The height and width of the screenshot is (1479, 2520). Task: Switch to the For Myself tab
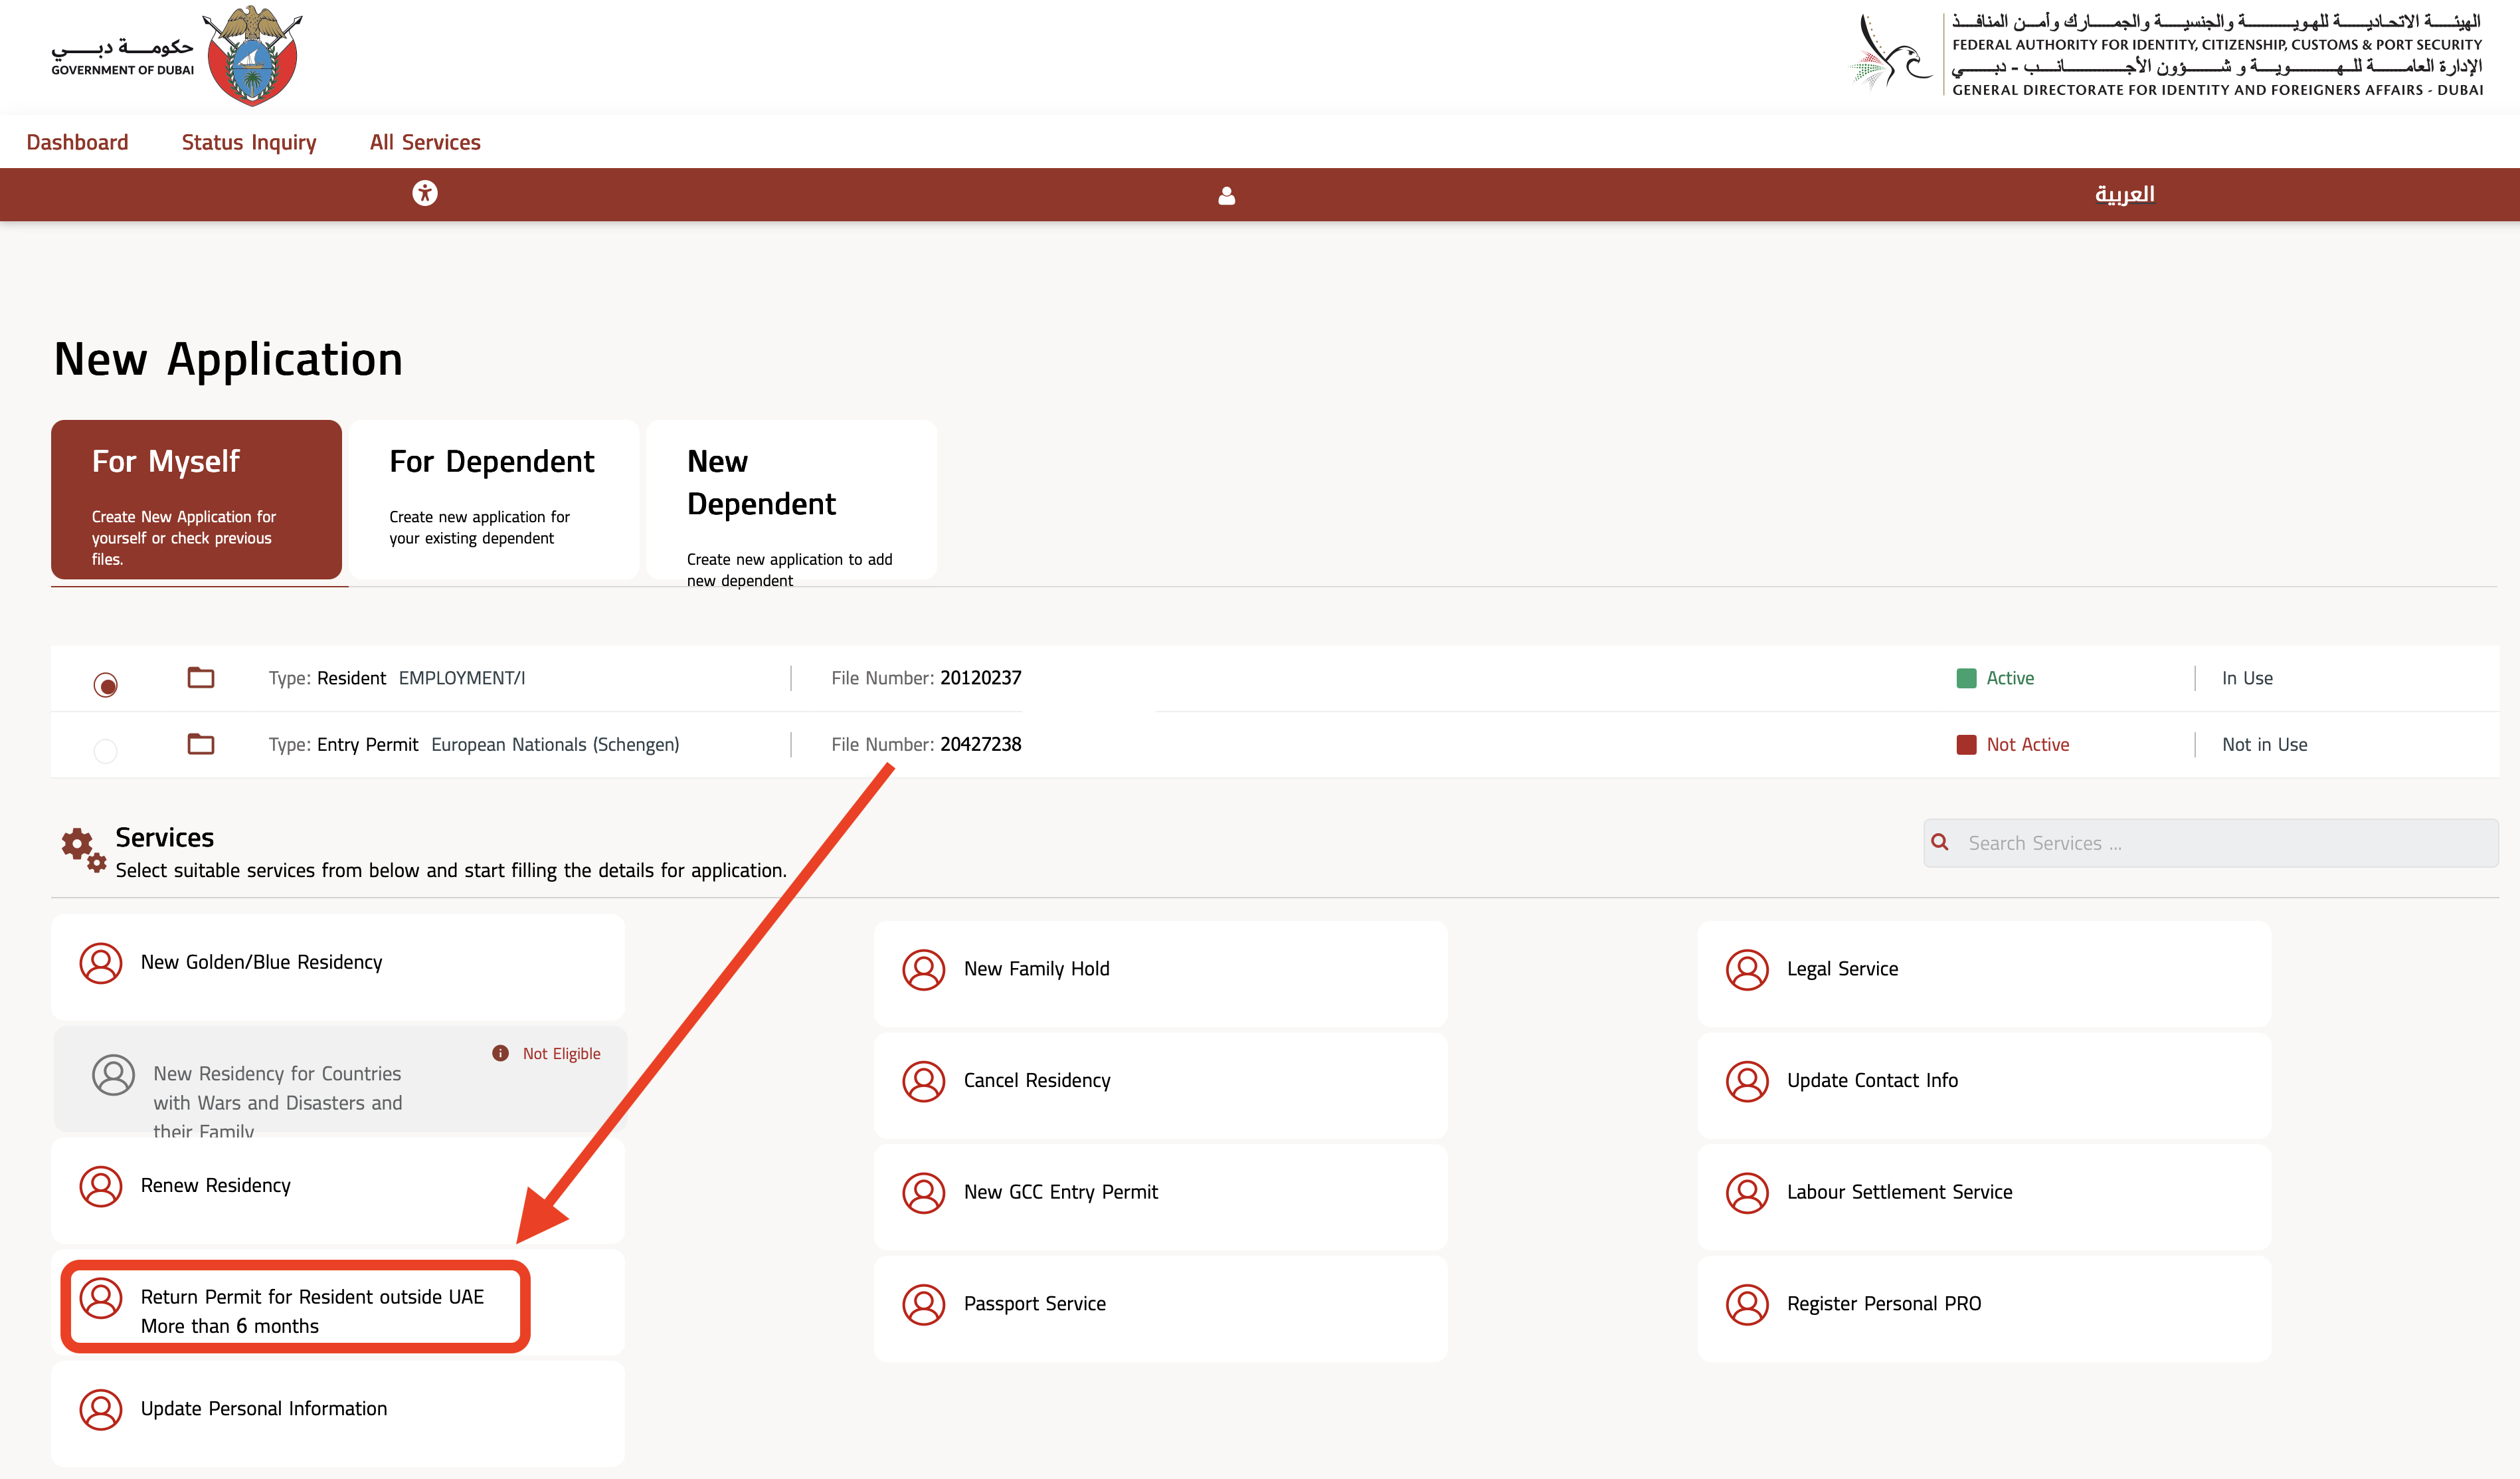point(197,499)
